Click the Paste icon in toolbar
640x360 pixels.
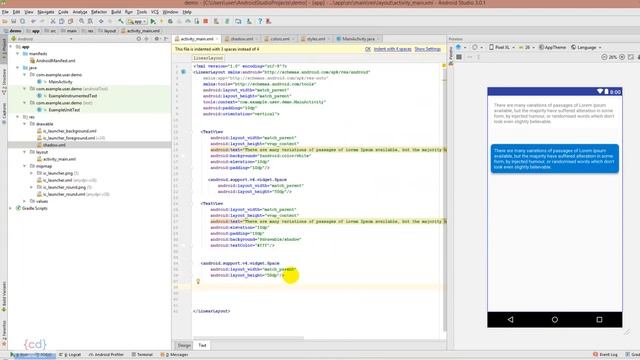pos(71,21)
